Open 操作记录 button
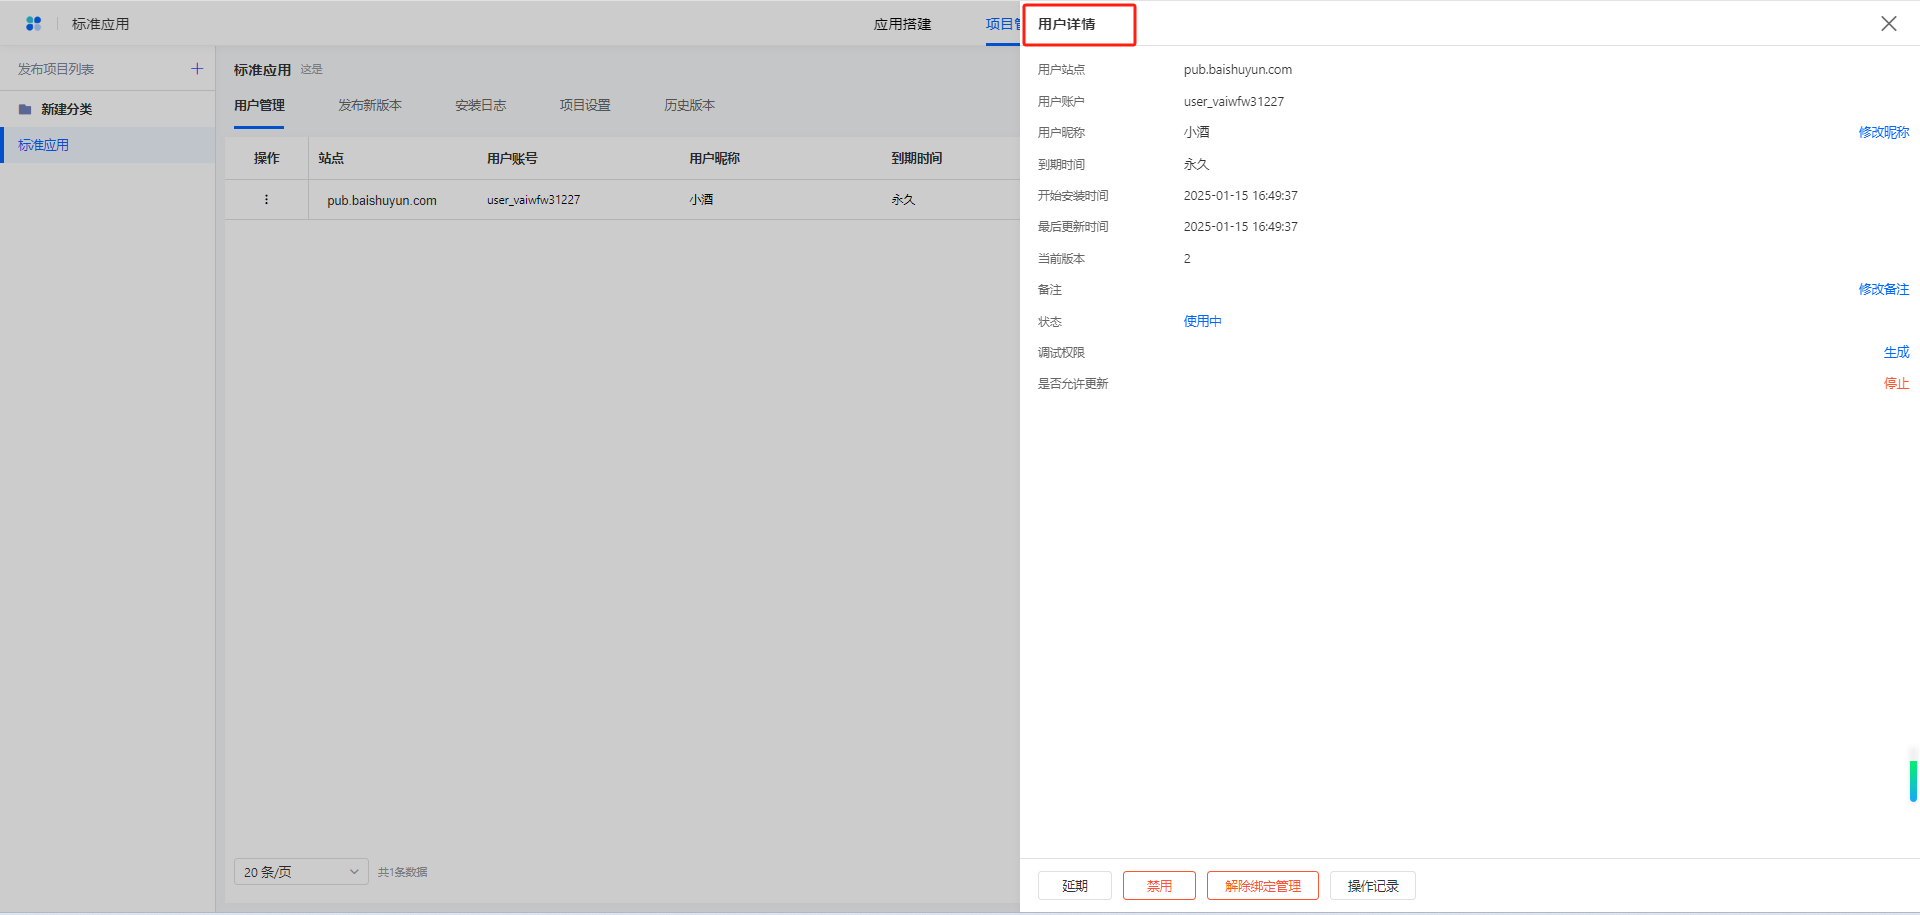 pyautogui.click(x=1372, y=886)
